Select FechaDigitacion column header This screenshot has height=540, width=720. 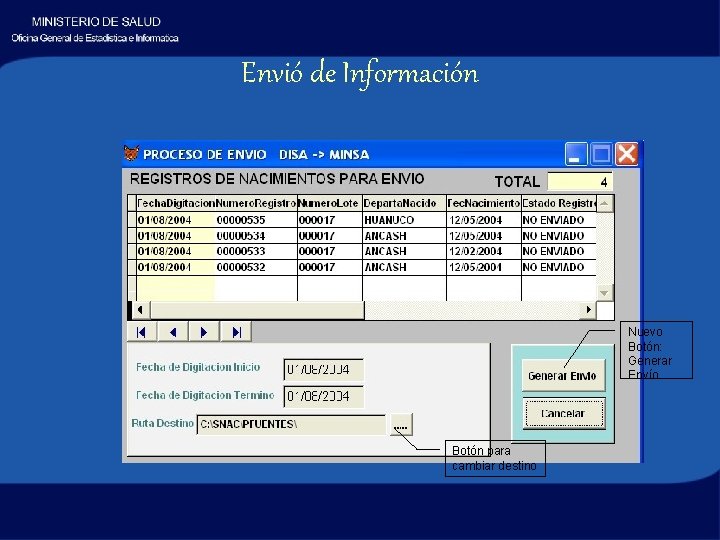pyautogui.click(x=176, y=203)
